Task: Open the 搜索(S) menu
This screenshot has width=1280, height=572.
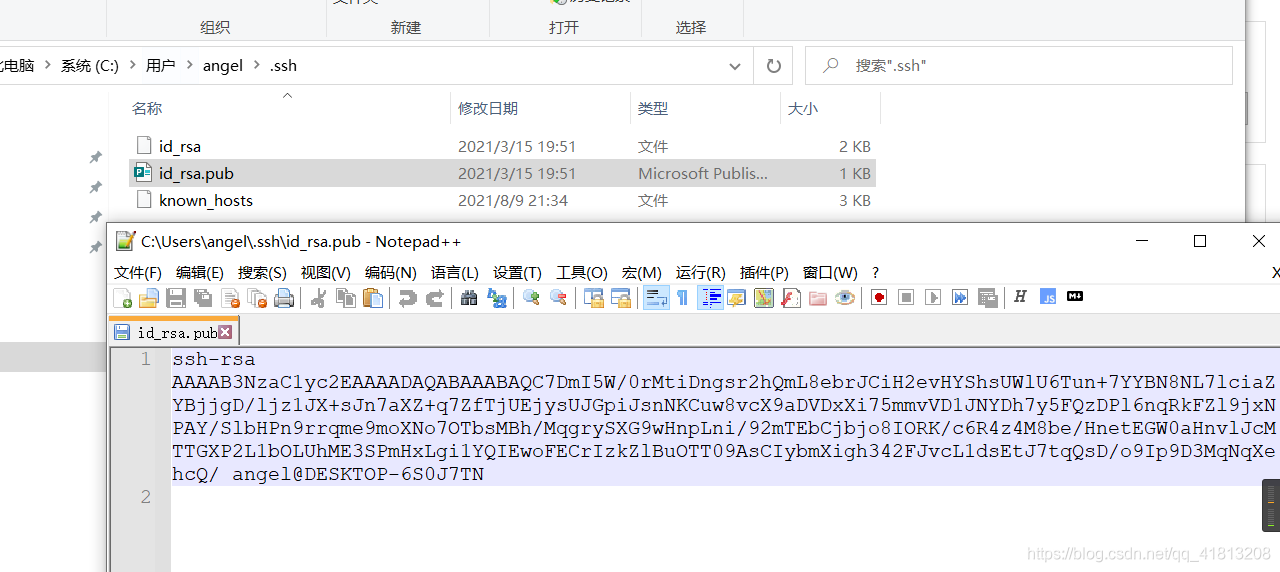Action: (262, 273)
